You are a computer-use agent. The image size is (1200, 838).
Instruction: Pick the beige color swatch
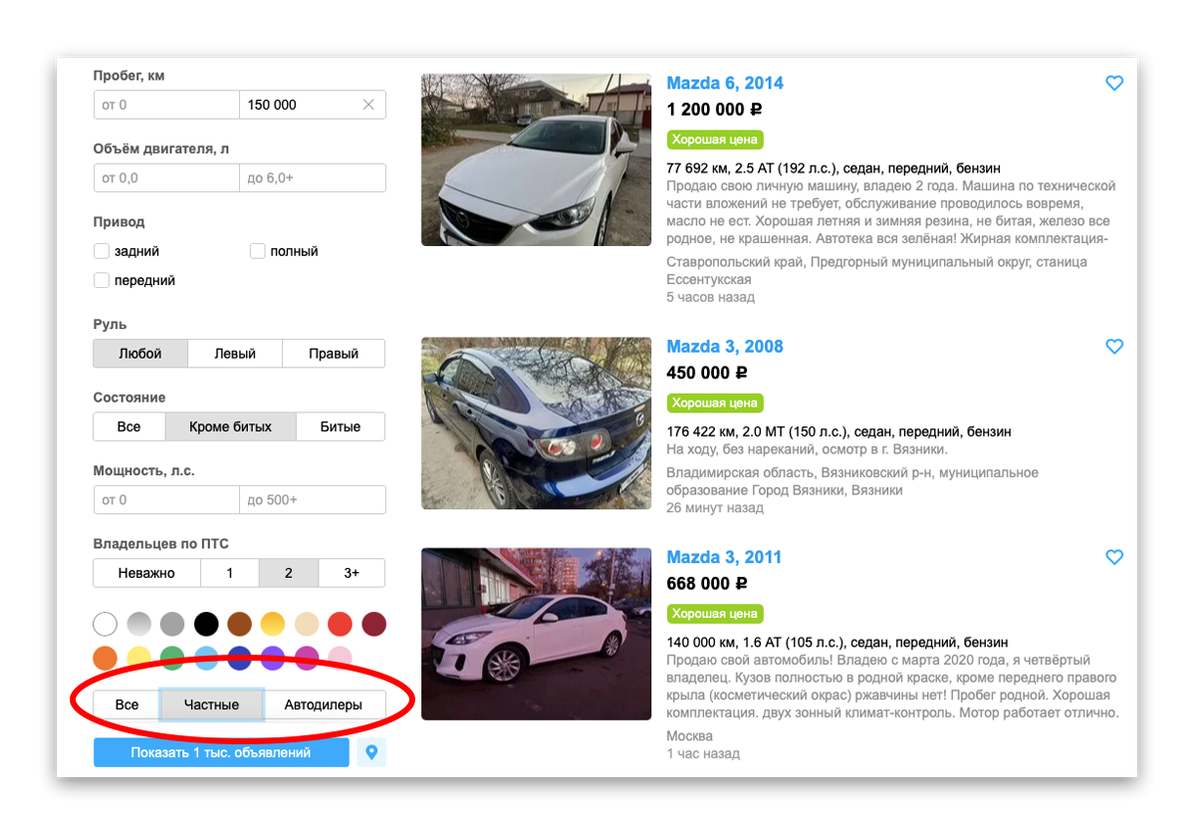(x=307, y=625)
